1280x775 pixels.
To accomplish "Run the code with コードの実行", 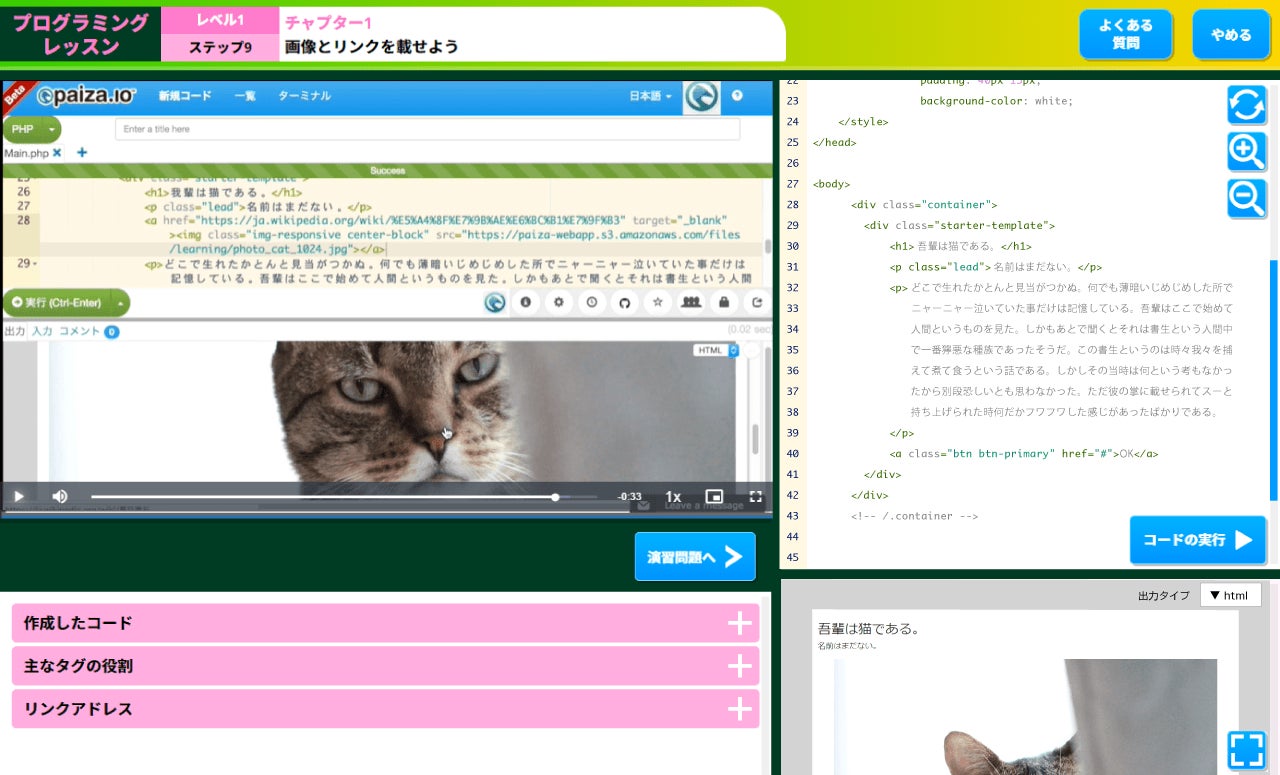I will [1198, 540].
